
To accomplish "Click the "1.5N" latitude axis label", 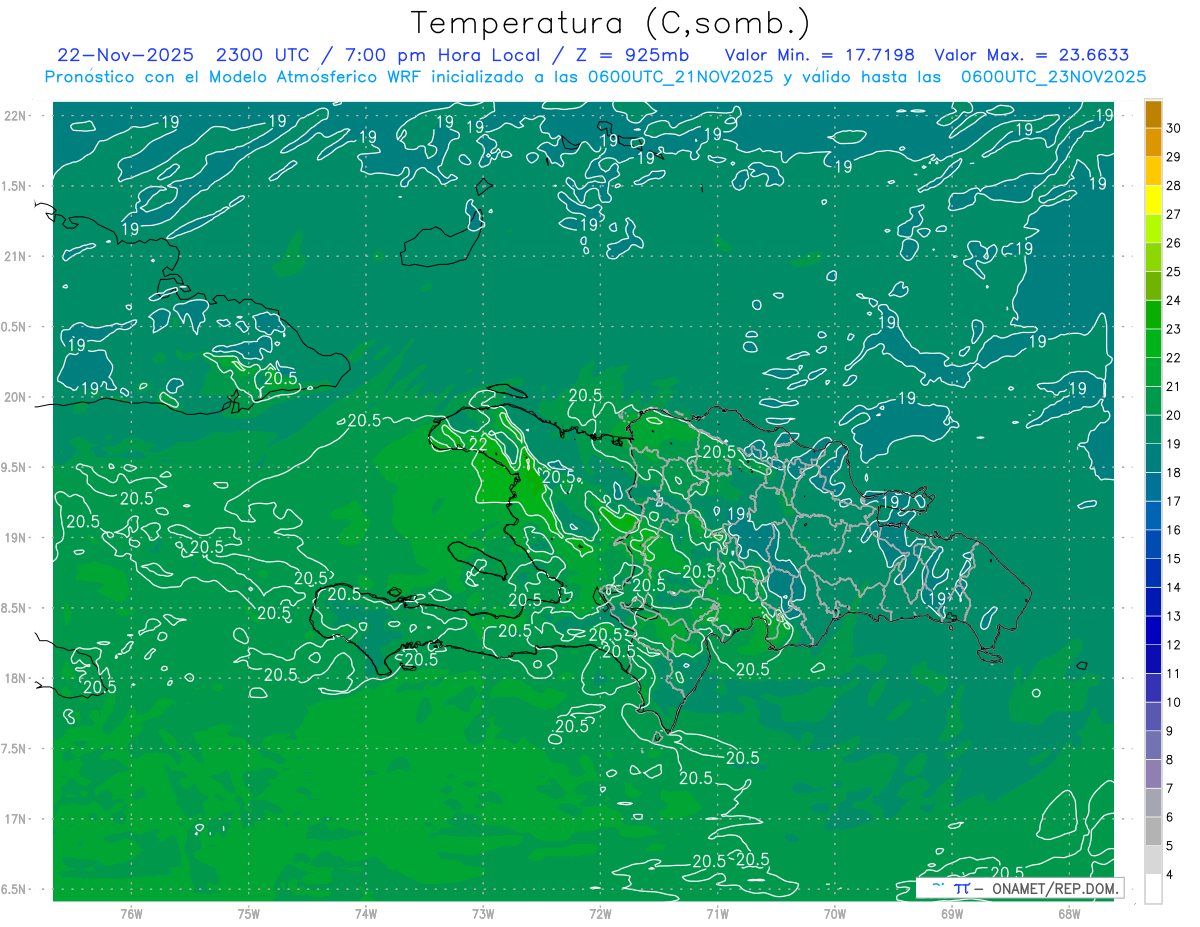I will coord(14,186).
